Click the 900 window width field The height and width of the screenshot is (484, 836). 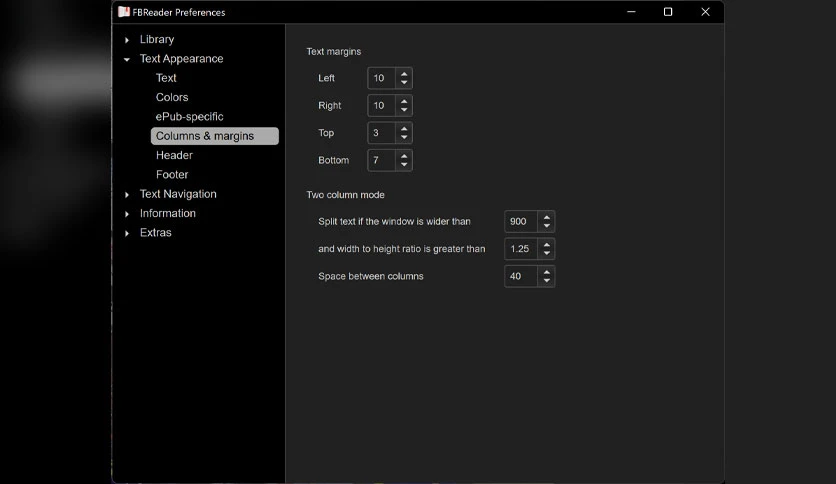click(521, 221)
